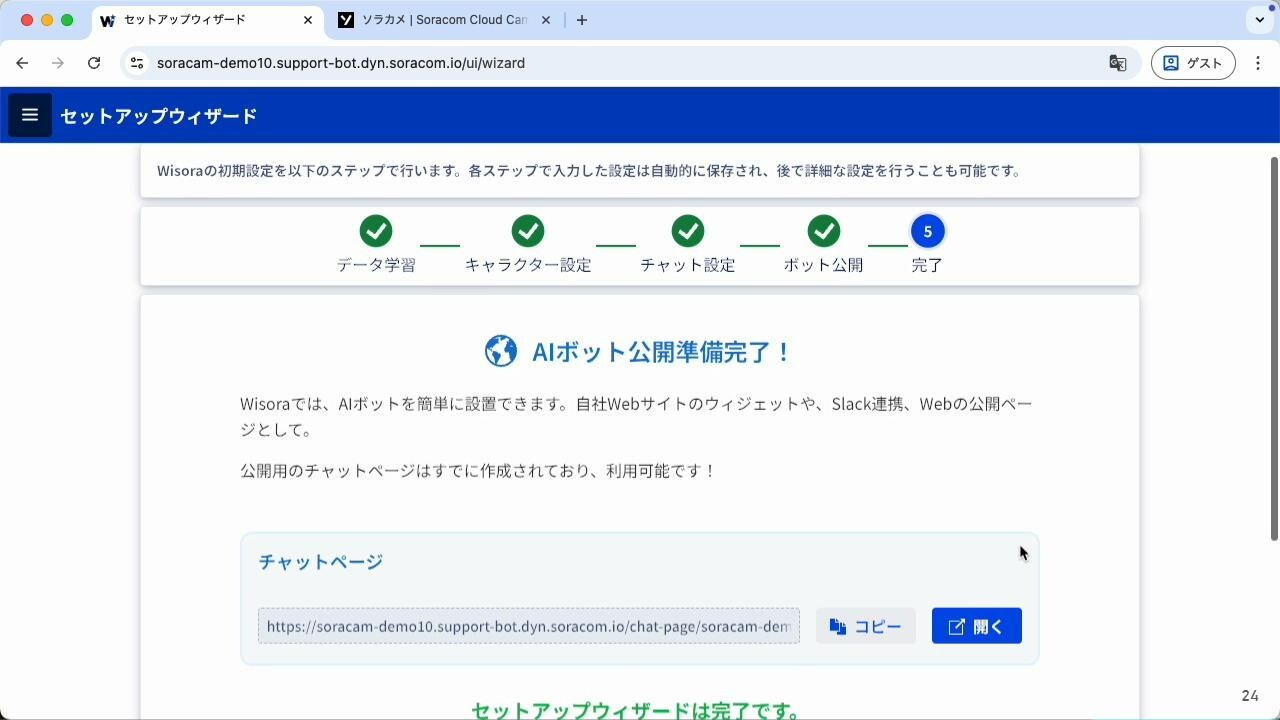Click the translate page icon
1280x720 pixels.
pyautogui.click(x=1118, y=63)
